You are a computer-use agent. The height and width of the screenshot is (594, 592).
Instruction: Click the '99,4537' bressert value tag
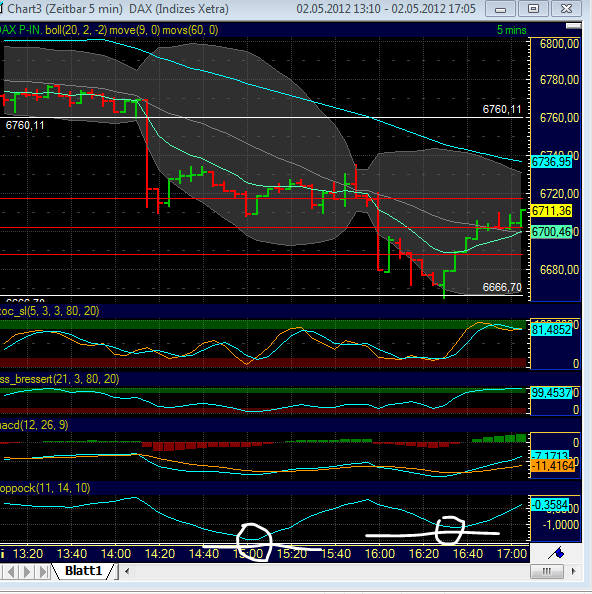tap(551, 393)
